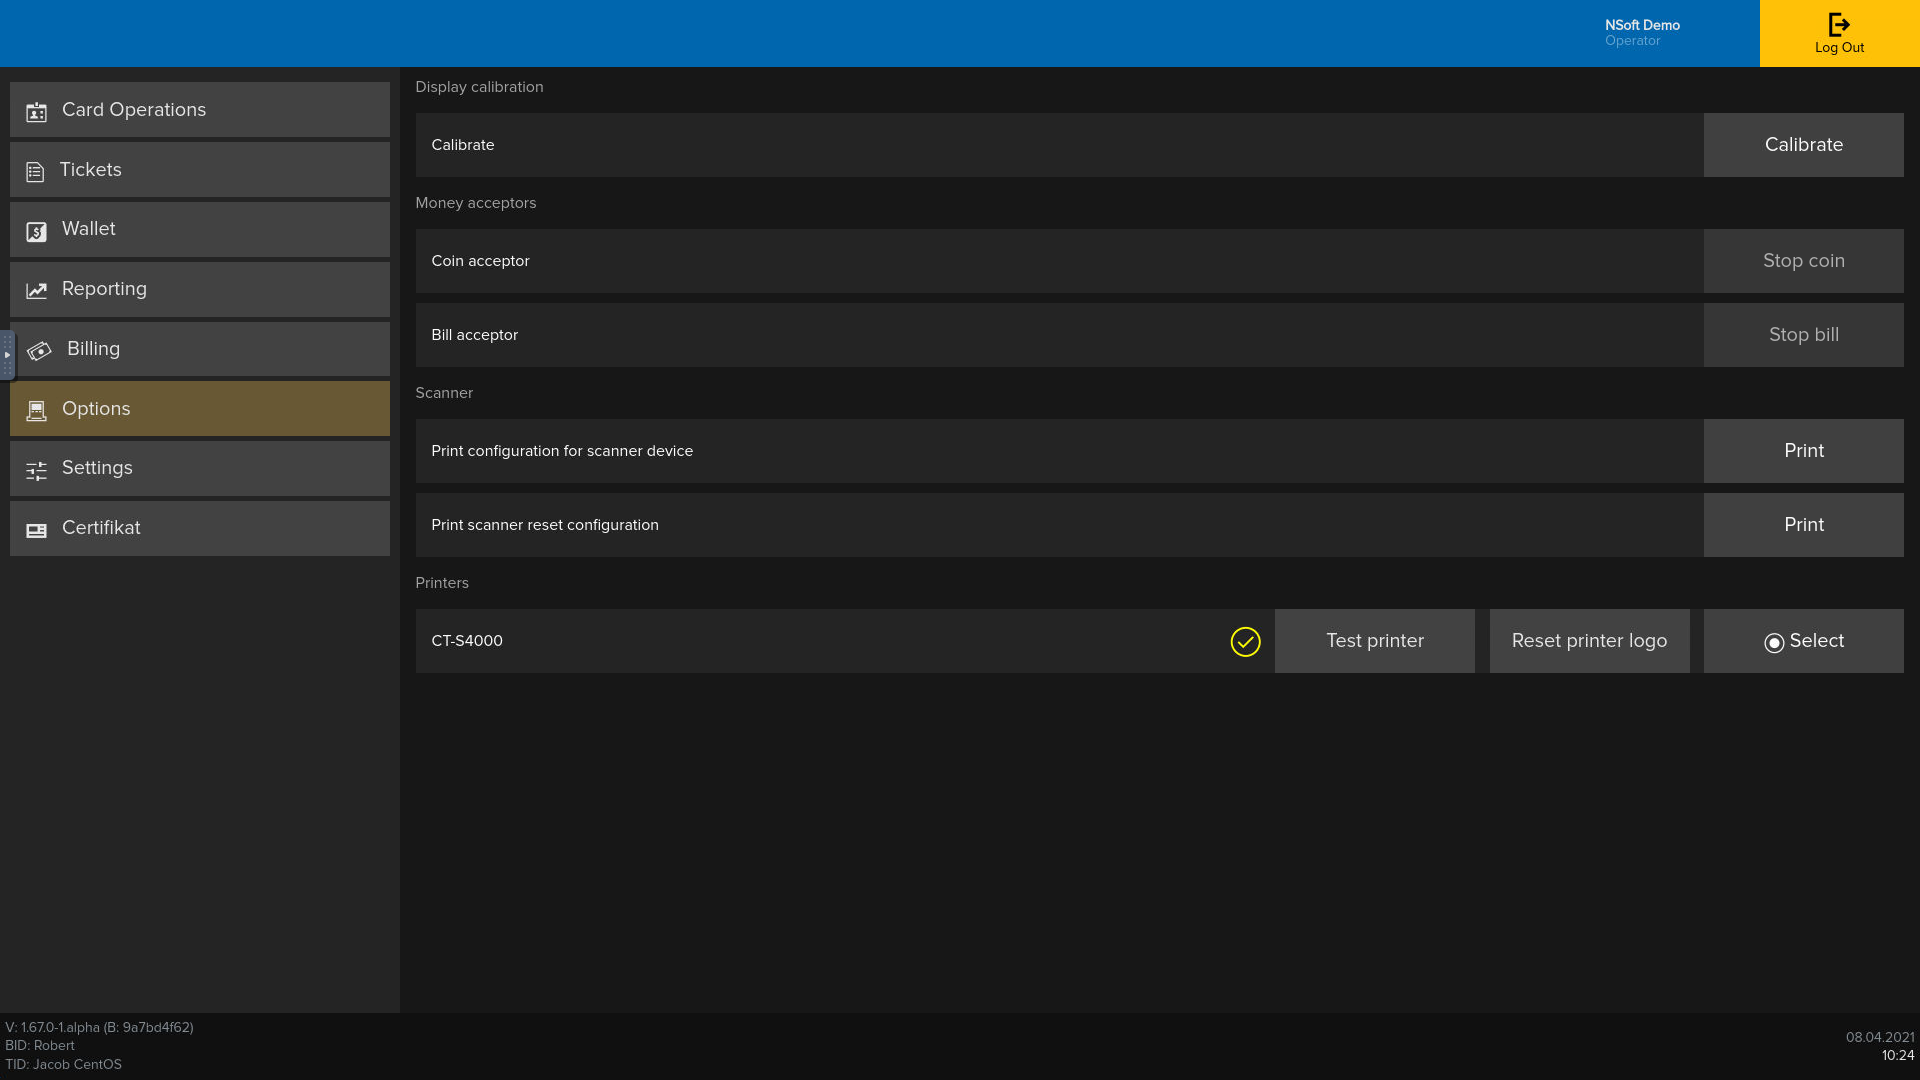Reset printer logo for CT-S4000

(x=1589, y=641)
